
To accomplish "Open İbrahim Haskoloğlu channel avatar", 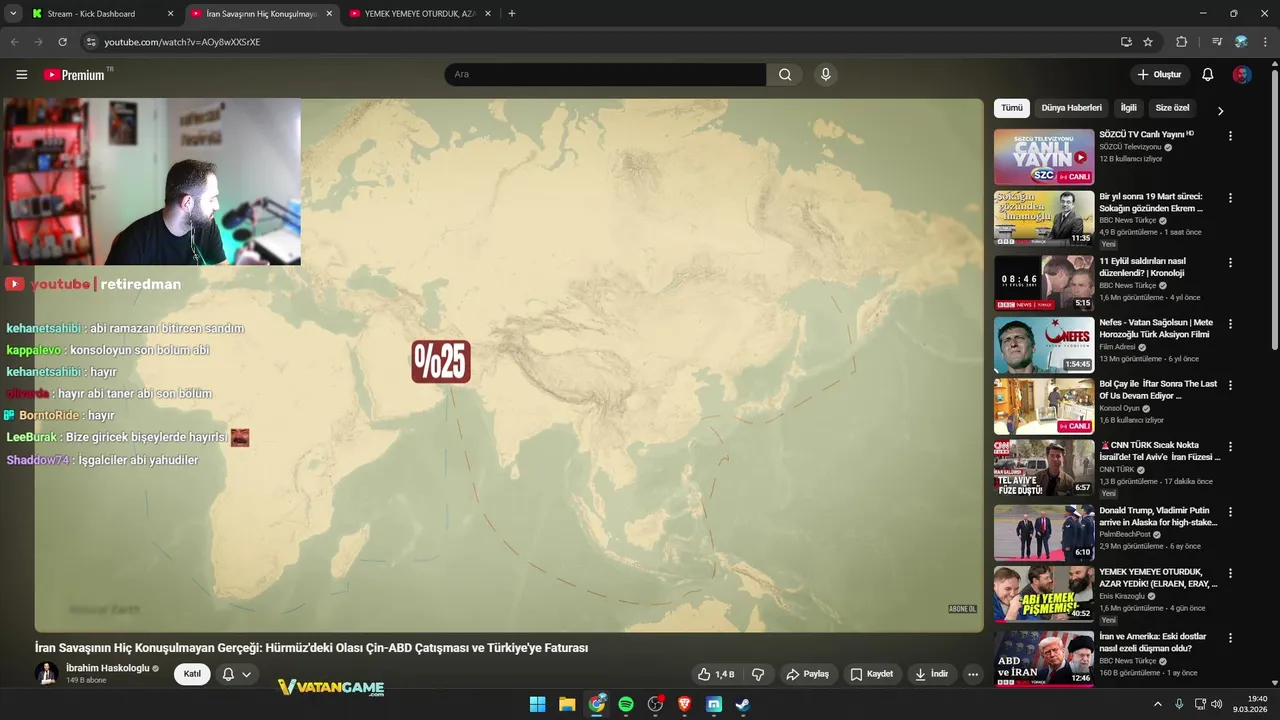I will [x=47, y=673].
